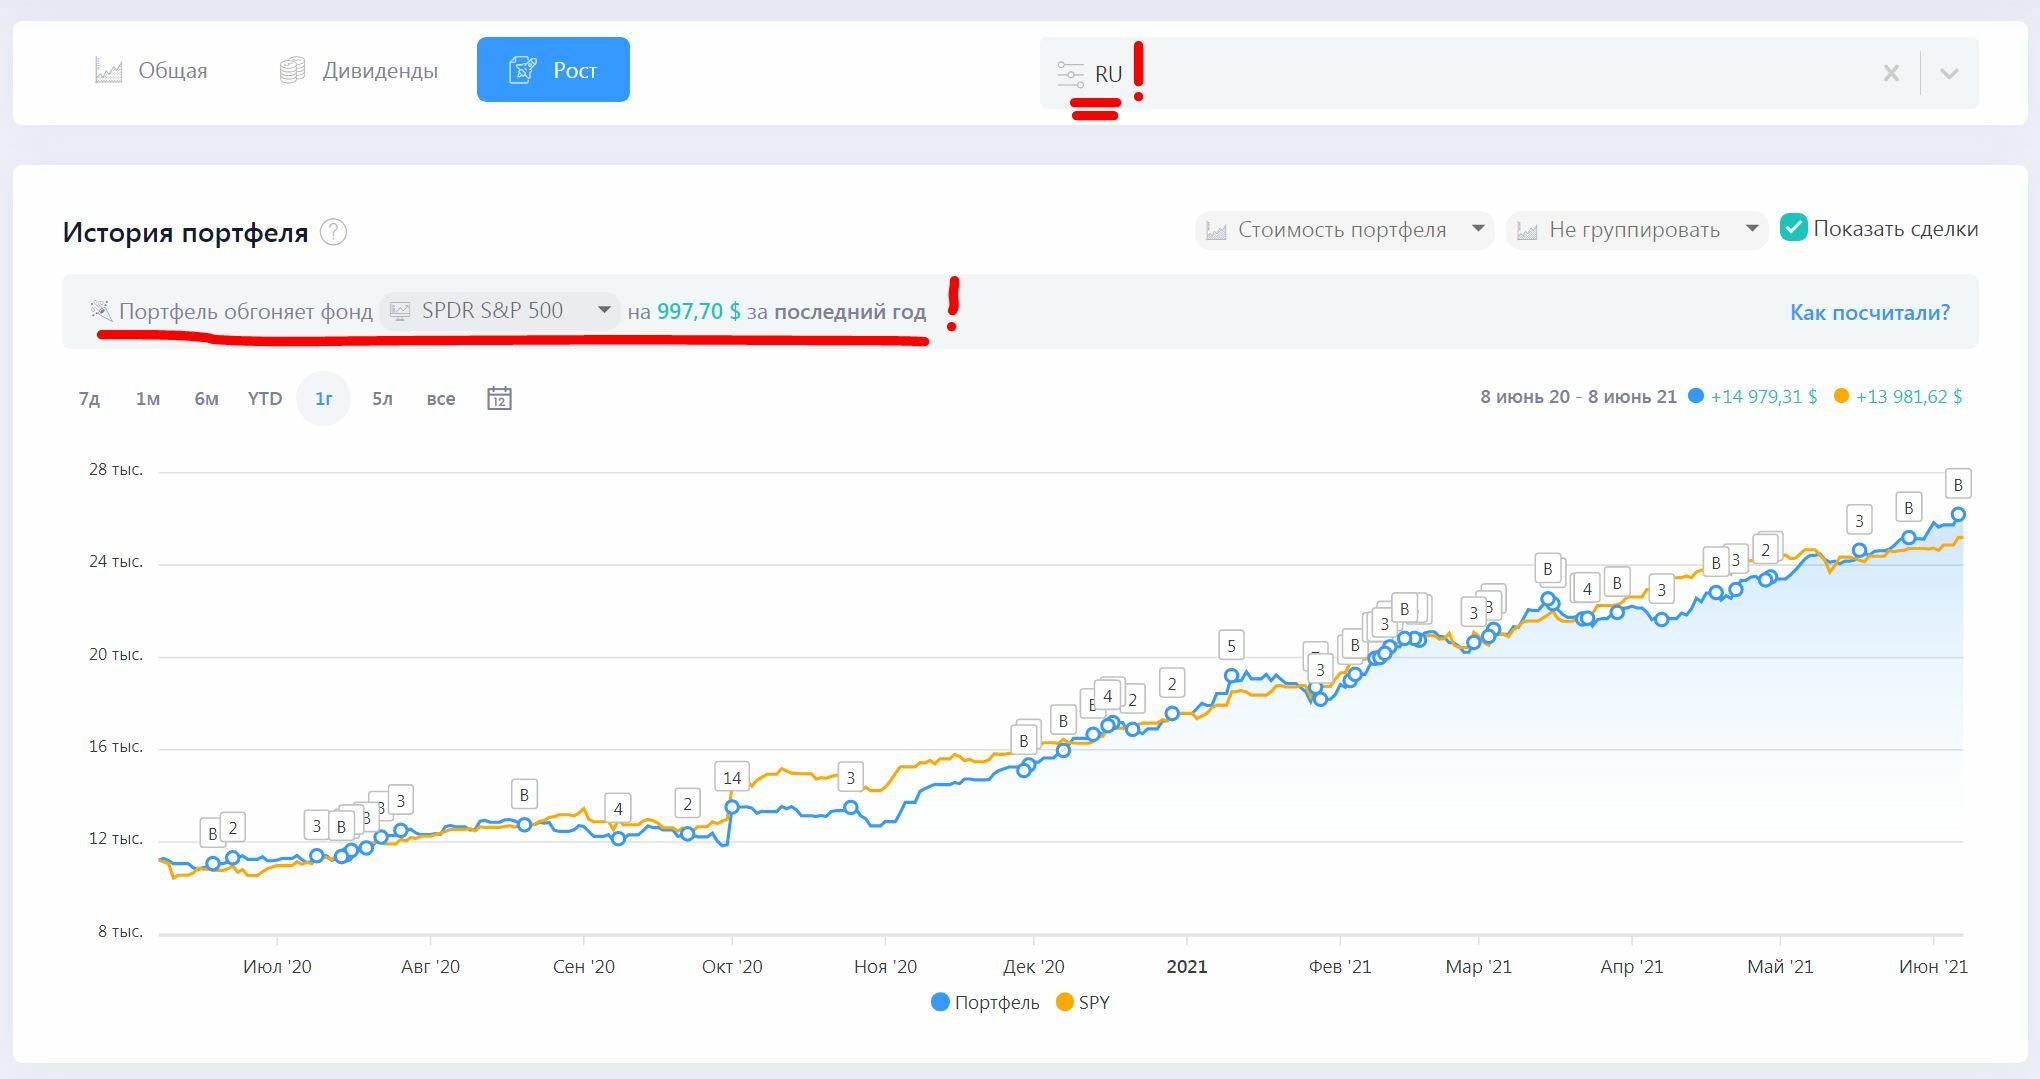
Task: Open the Дивиденды tab
Action: pos(359,70)
